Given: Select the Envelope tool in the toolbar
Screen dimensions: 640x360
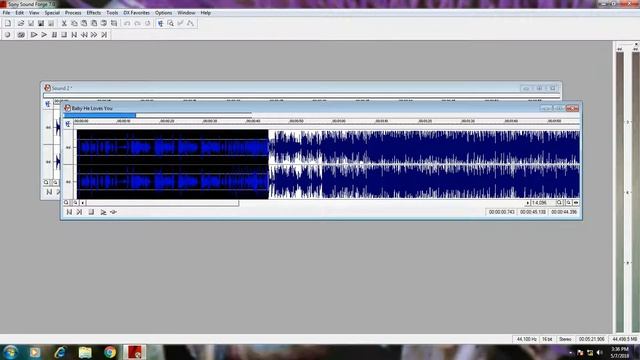Looking at the screenshot, I should pyautogui.click(x=190, y=23).
